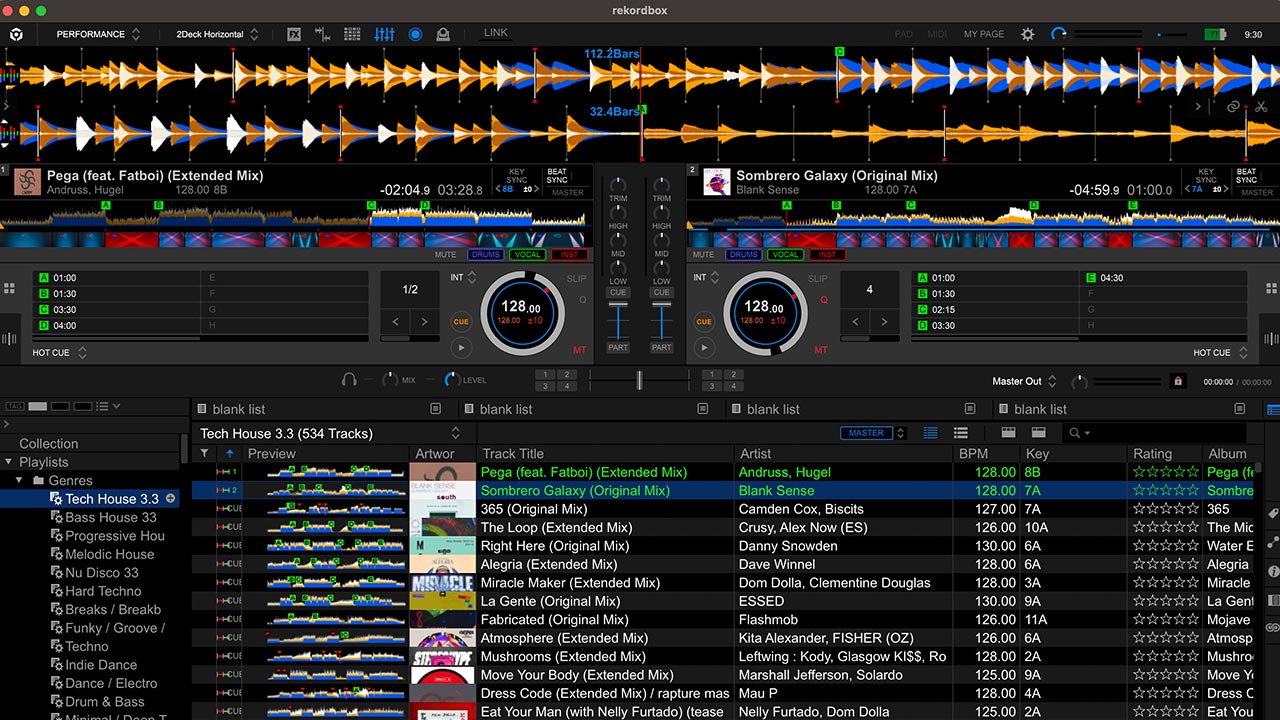Open the Indie Dance playlist
Viewport: 1280px width, 720px height.
point(101,665)
